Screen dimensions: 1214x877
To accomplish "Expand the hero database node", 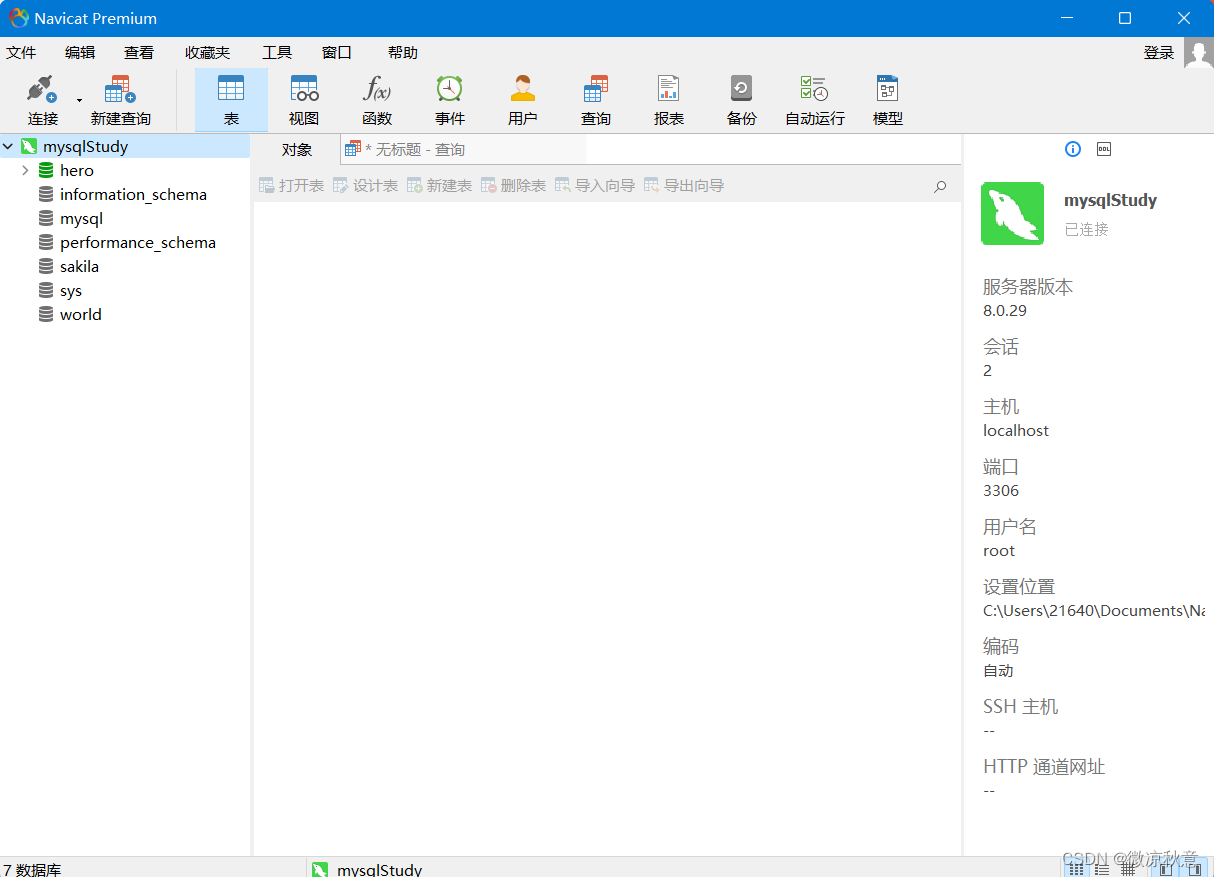I will pos(25,171).
